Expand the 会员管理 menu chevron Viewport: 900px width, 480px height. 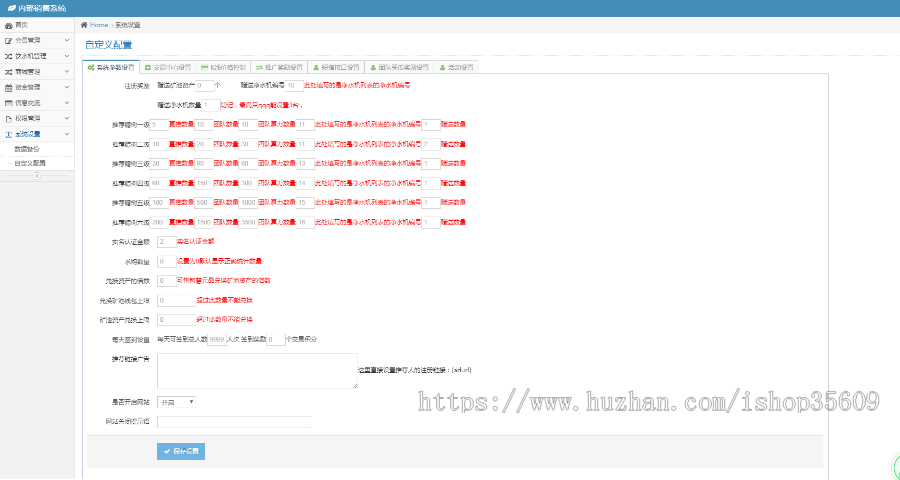pyautogui.click(x=67, y=40)
